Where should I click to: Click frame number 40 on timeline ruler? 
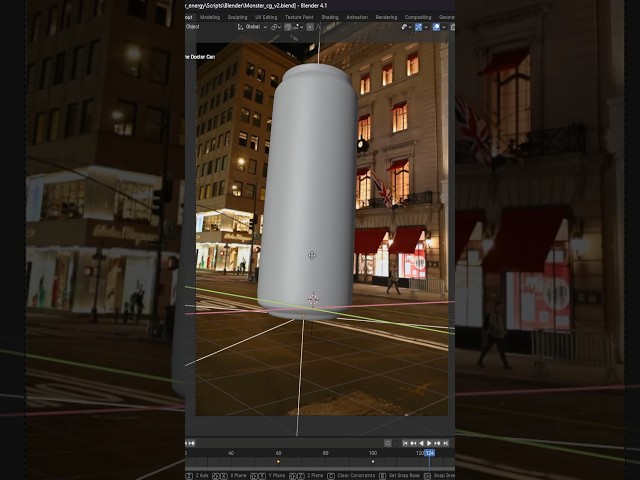point(231,453)
